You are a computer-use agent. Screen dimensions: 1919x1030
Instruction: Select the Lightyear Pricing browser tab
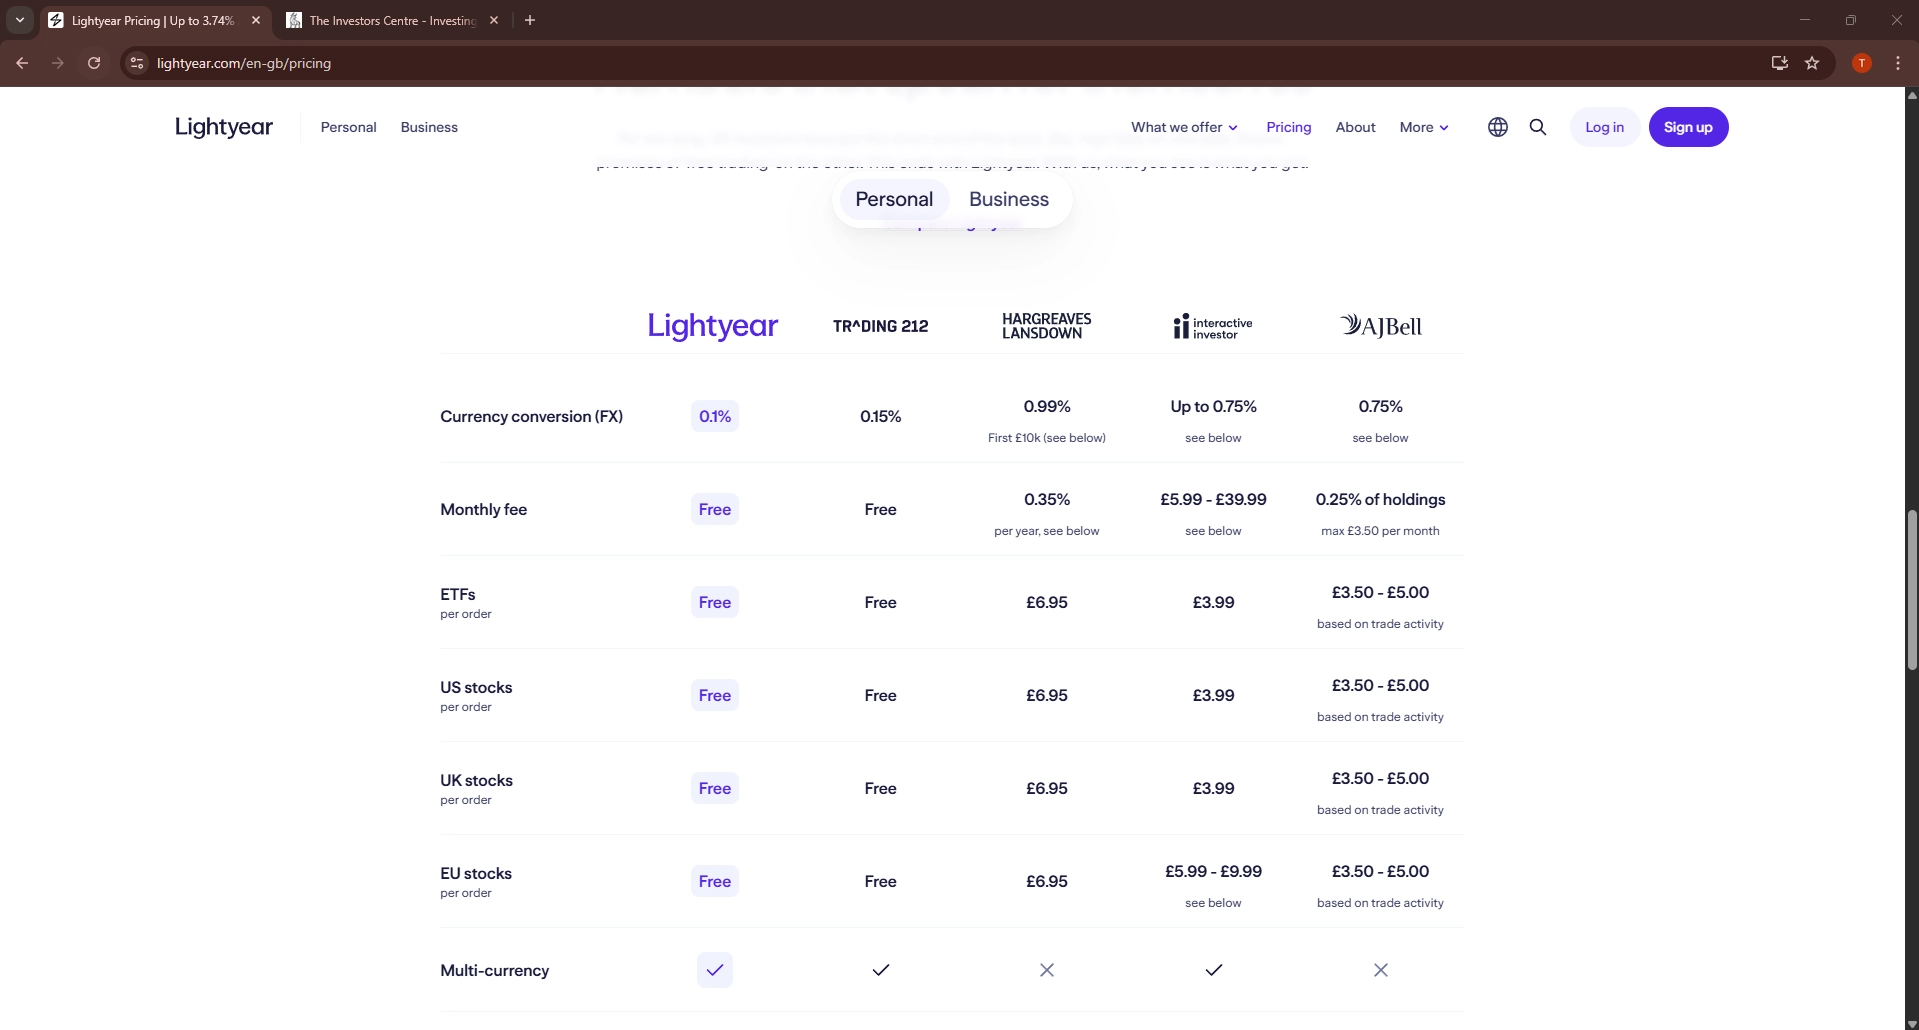155,20
